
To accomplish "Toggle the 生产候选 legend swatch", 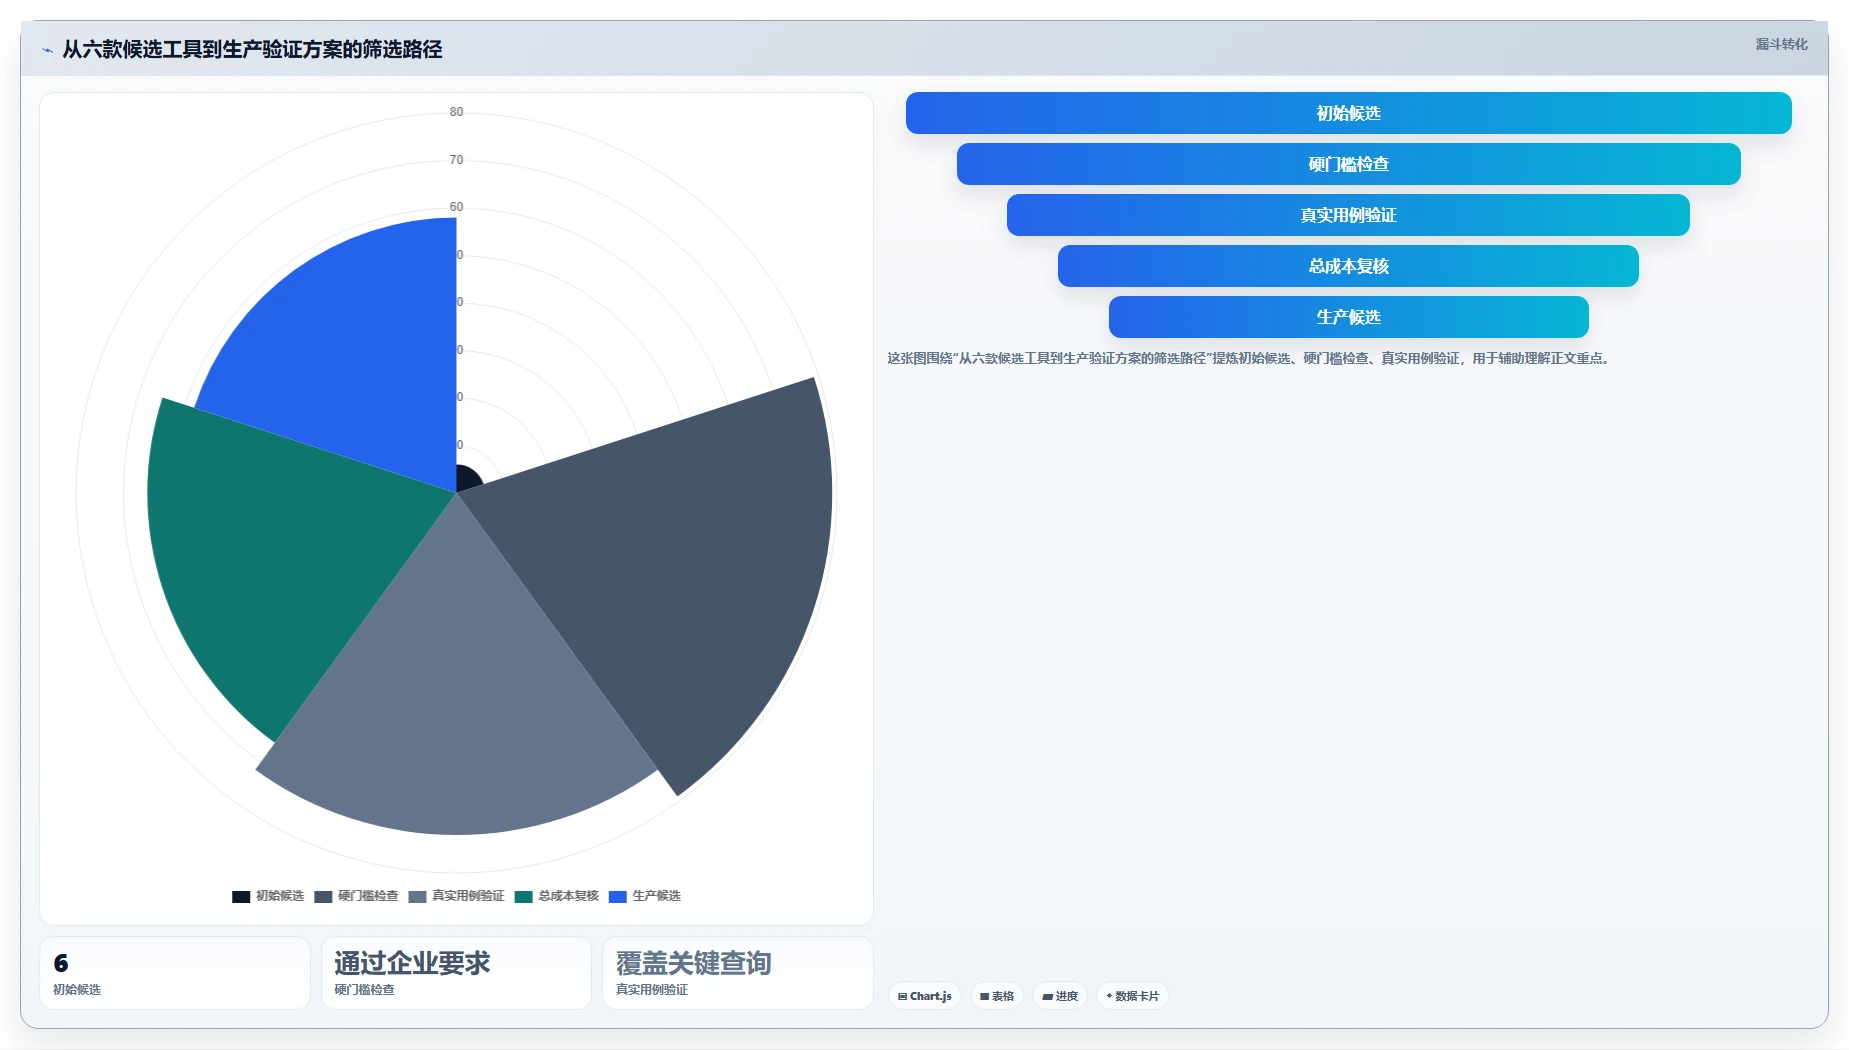I will [618, 896].
